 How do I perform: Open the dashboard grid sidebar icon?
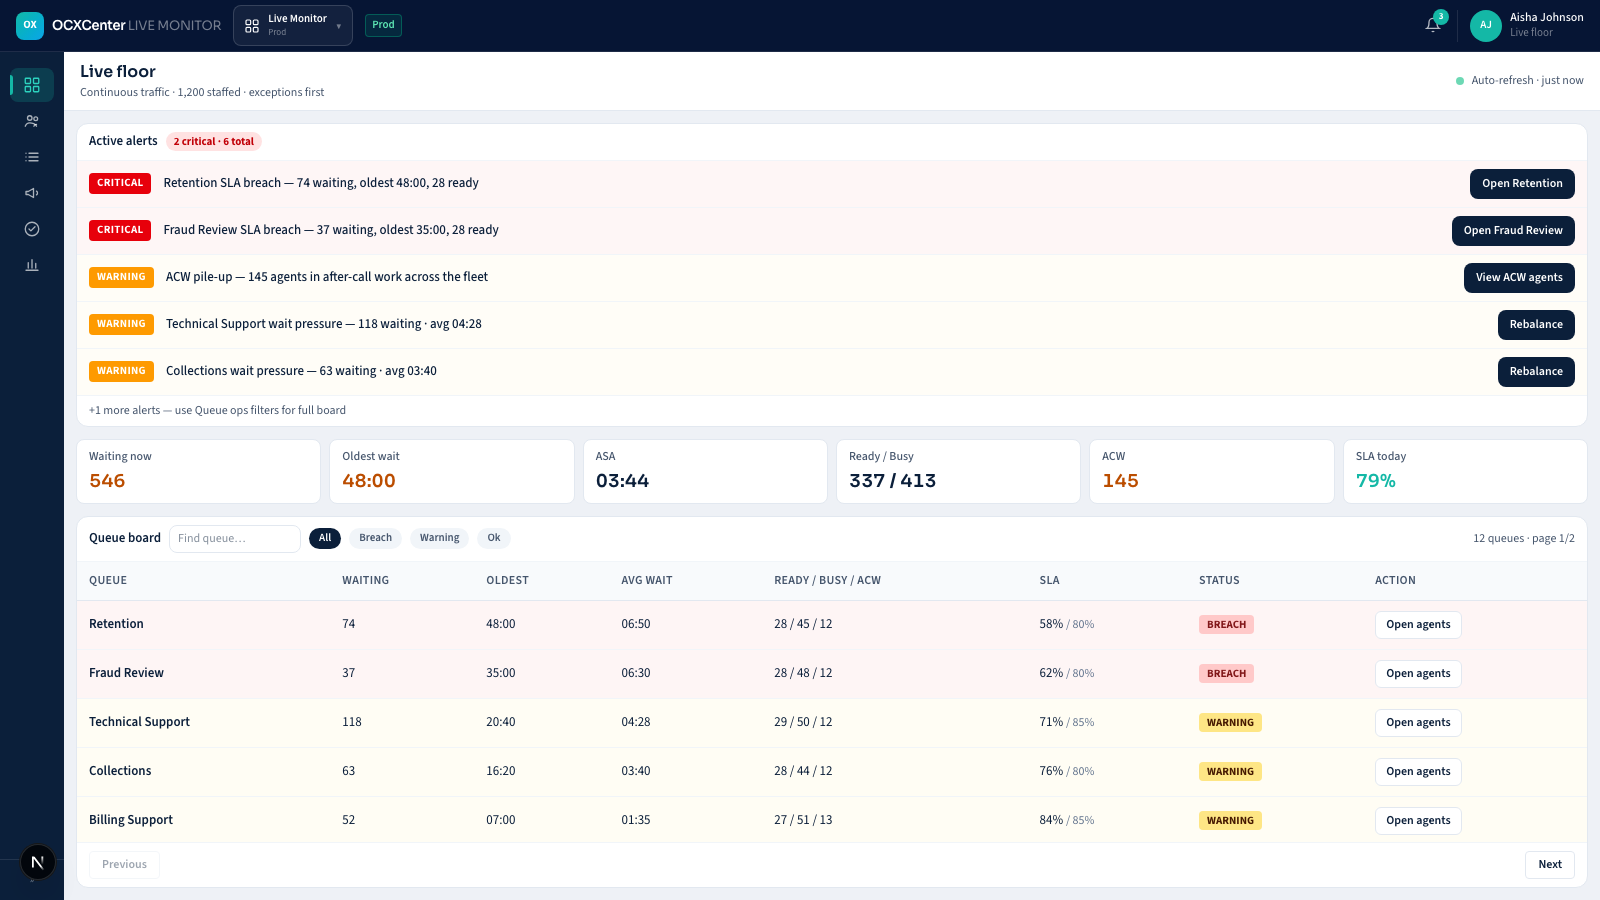[32, 85]
